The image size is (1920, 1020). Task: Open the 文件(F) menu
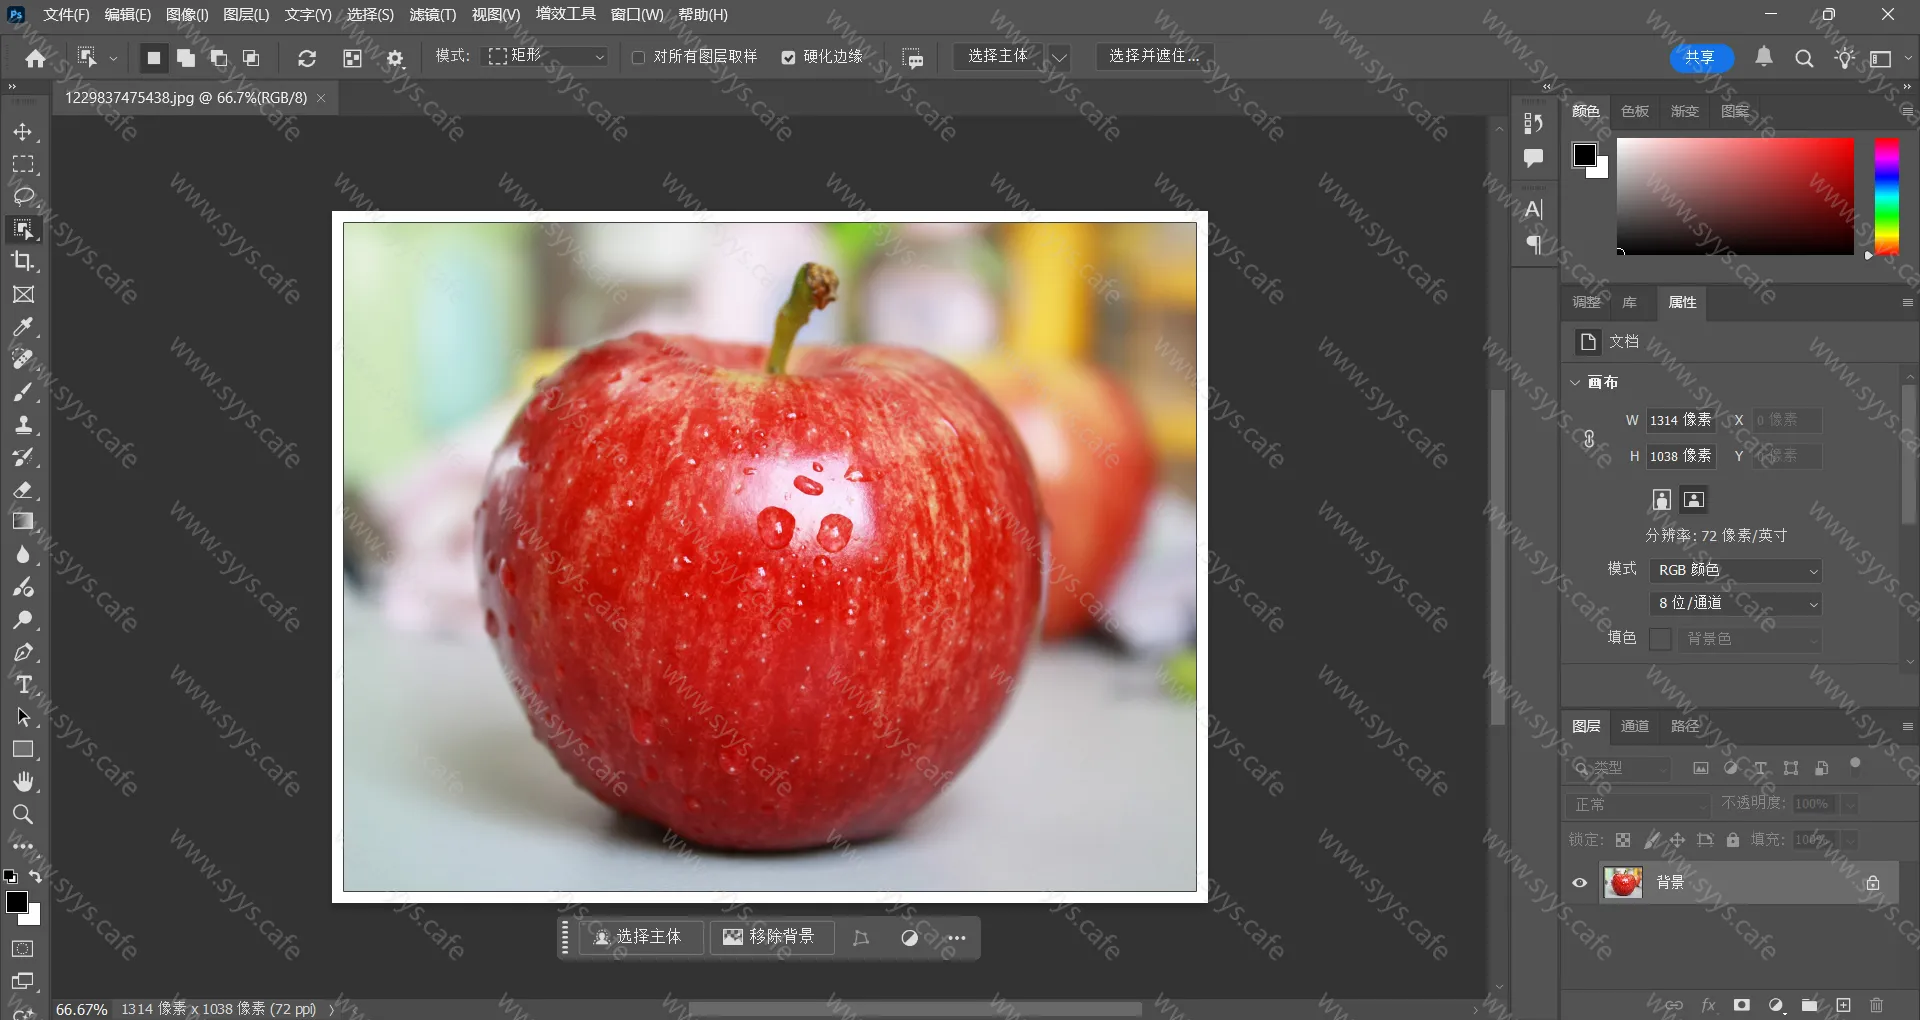point(66,15)
